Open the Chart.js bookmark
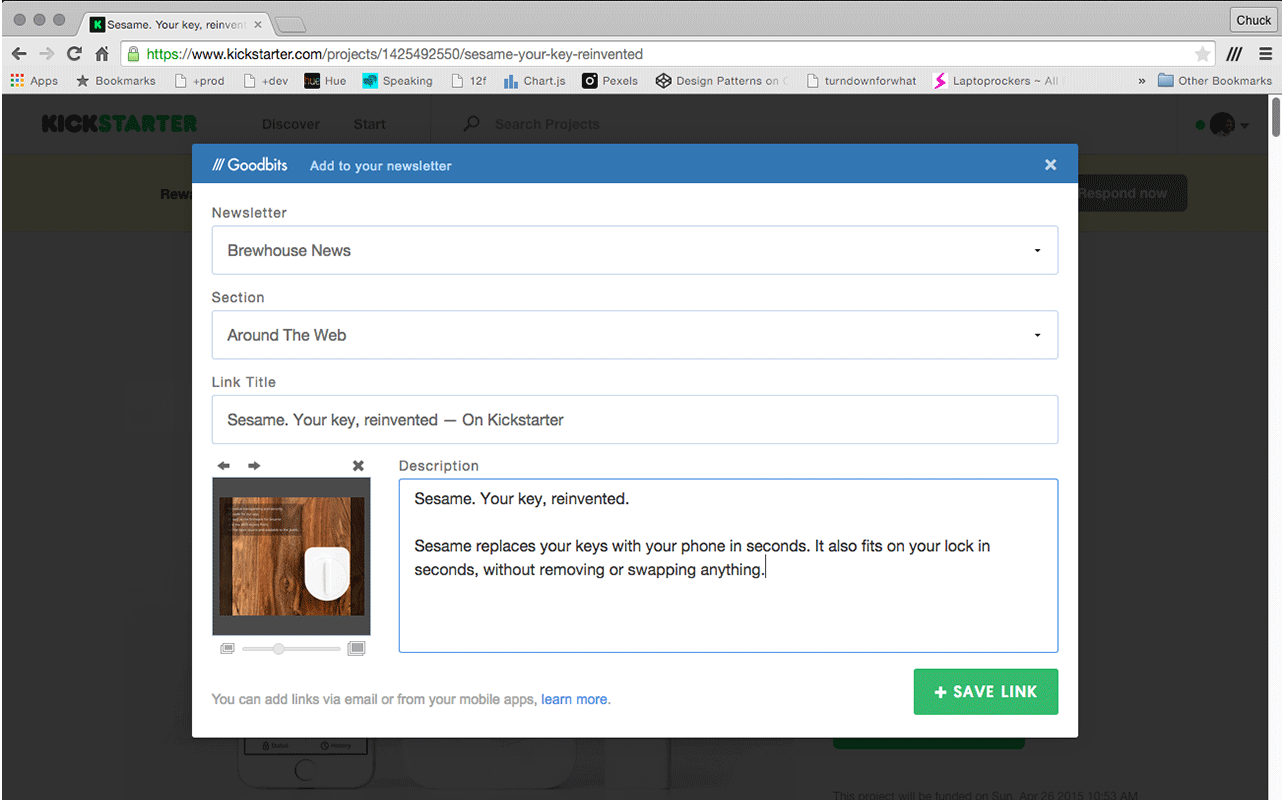 click(535, 81)
